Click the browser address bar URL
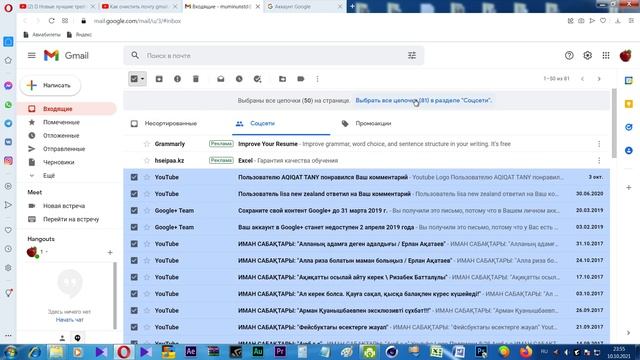Image resolution: width=640 pixels, height=360 pixels. [x=137, y=21]
